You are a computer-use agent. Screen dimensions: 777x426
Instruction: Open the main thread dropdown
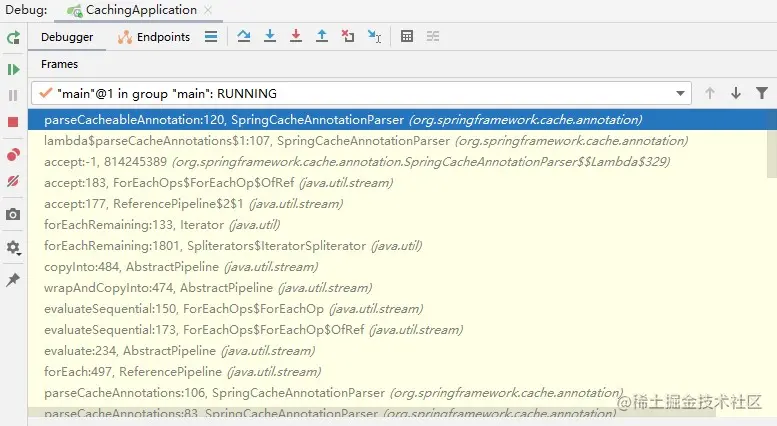click(x=361, y=93)
